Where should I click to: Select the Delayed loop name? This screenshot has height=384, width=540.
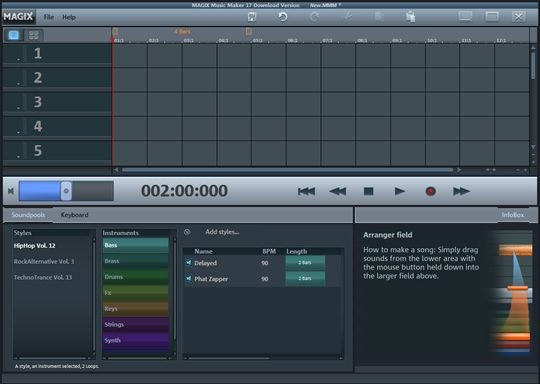206,263
